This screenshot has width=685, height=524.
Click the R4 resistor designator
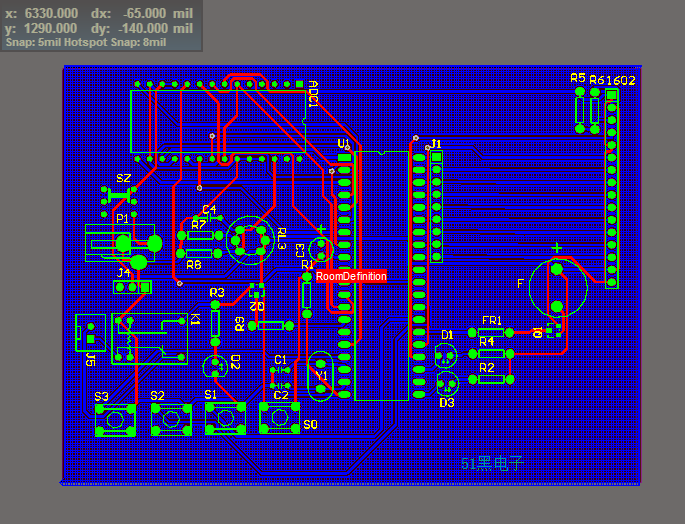(x=487, y=341)
